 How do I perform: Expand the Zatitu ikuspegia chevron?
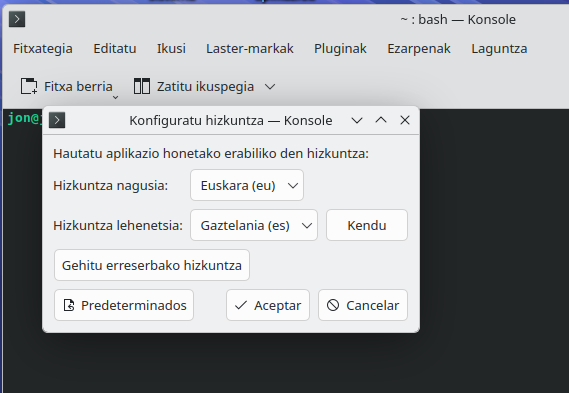point(270,87)
